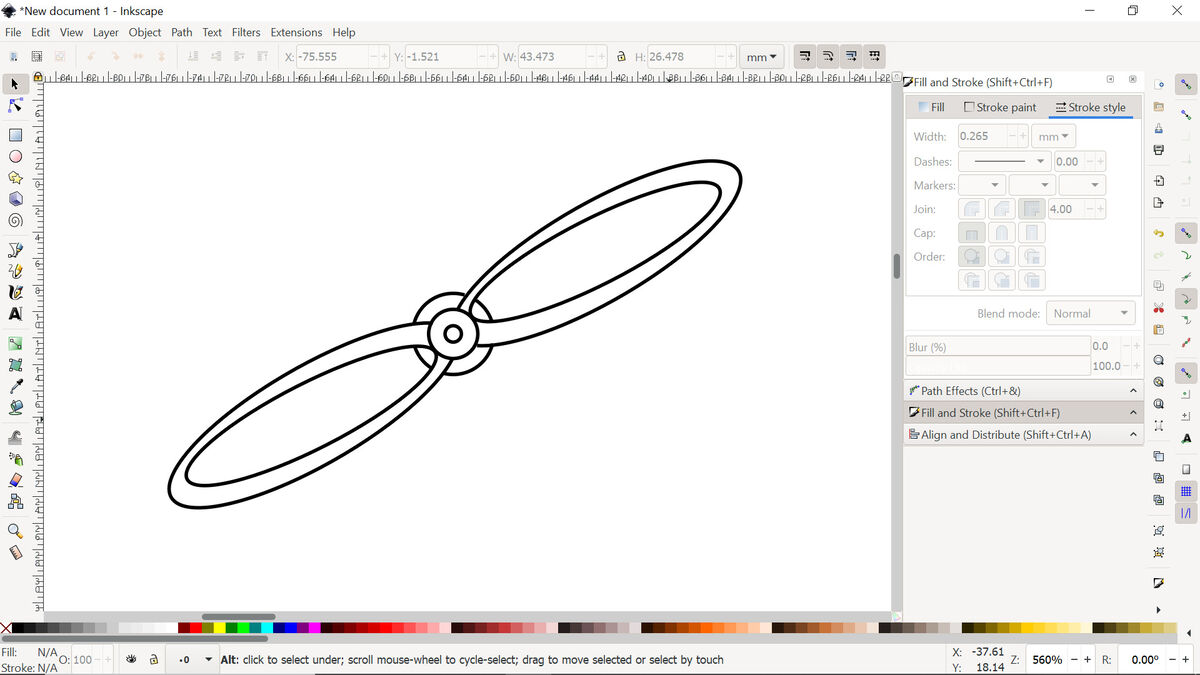The width and height of the screenshot is (1200, 675).
Task: Open the units mm dropdown in toolbar
Action: 762,57
